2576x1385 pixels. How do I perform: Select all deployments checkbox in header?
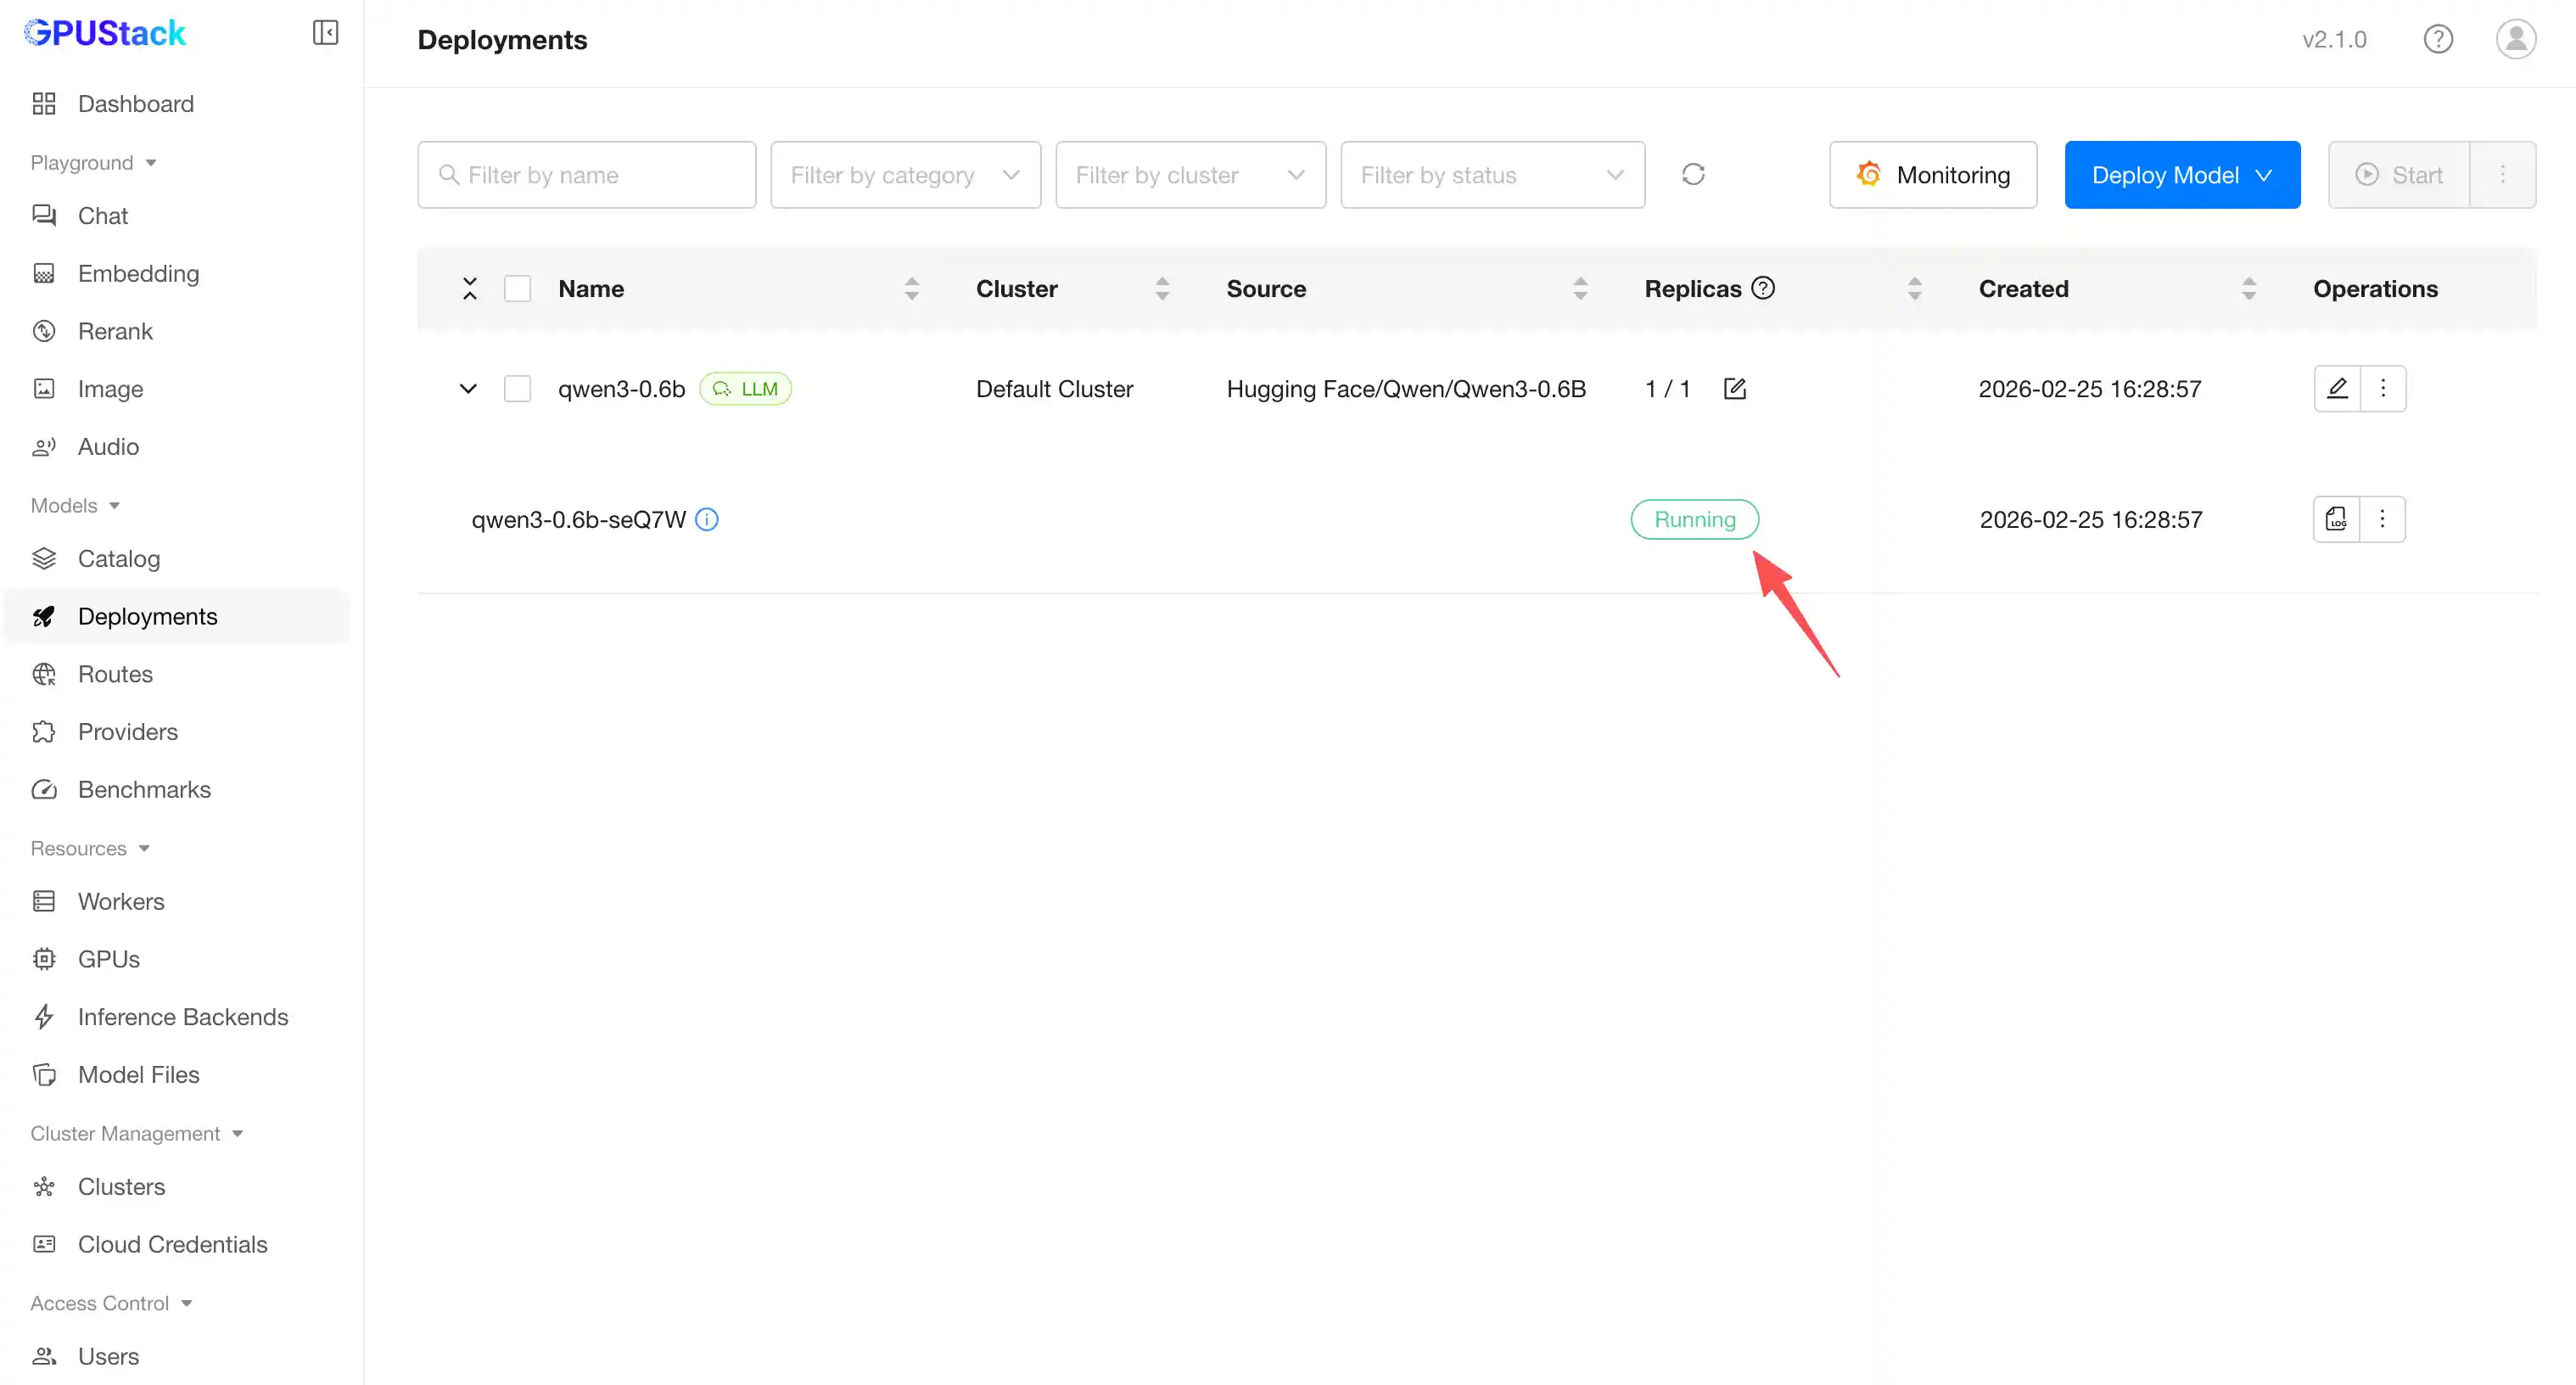pyautogui.click(x=517, y=289)
